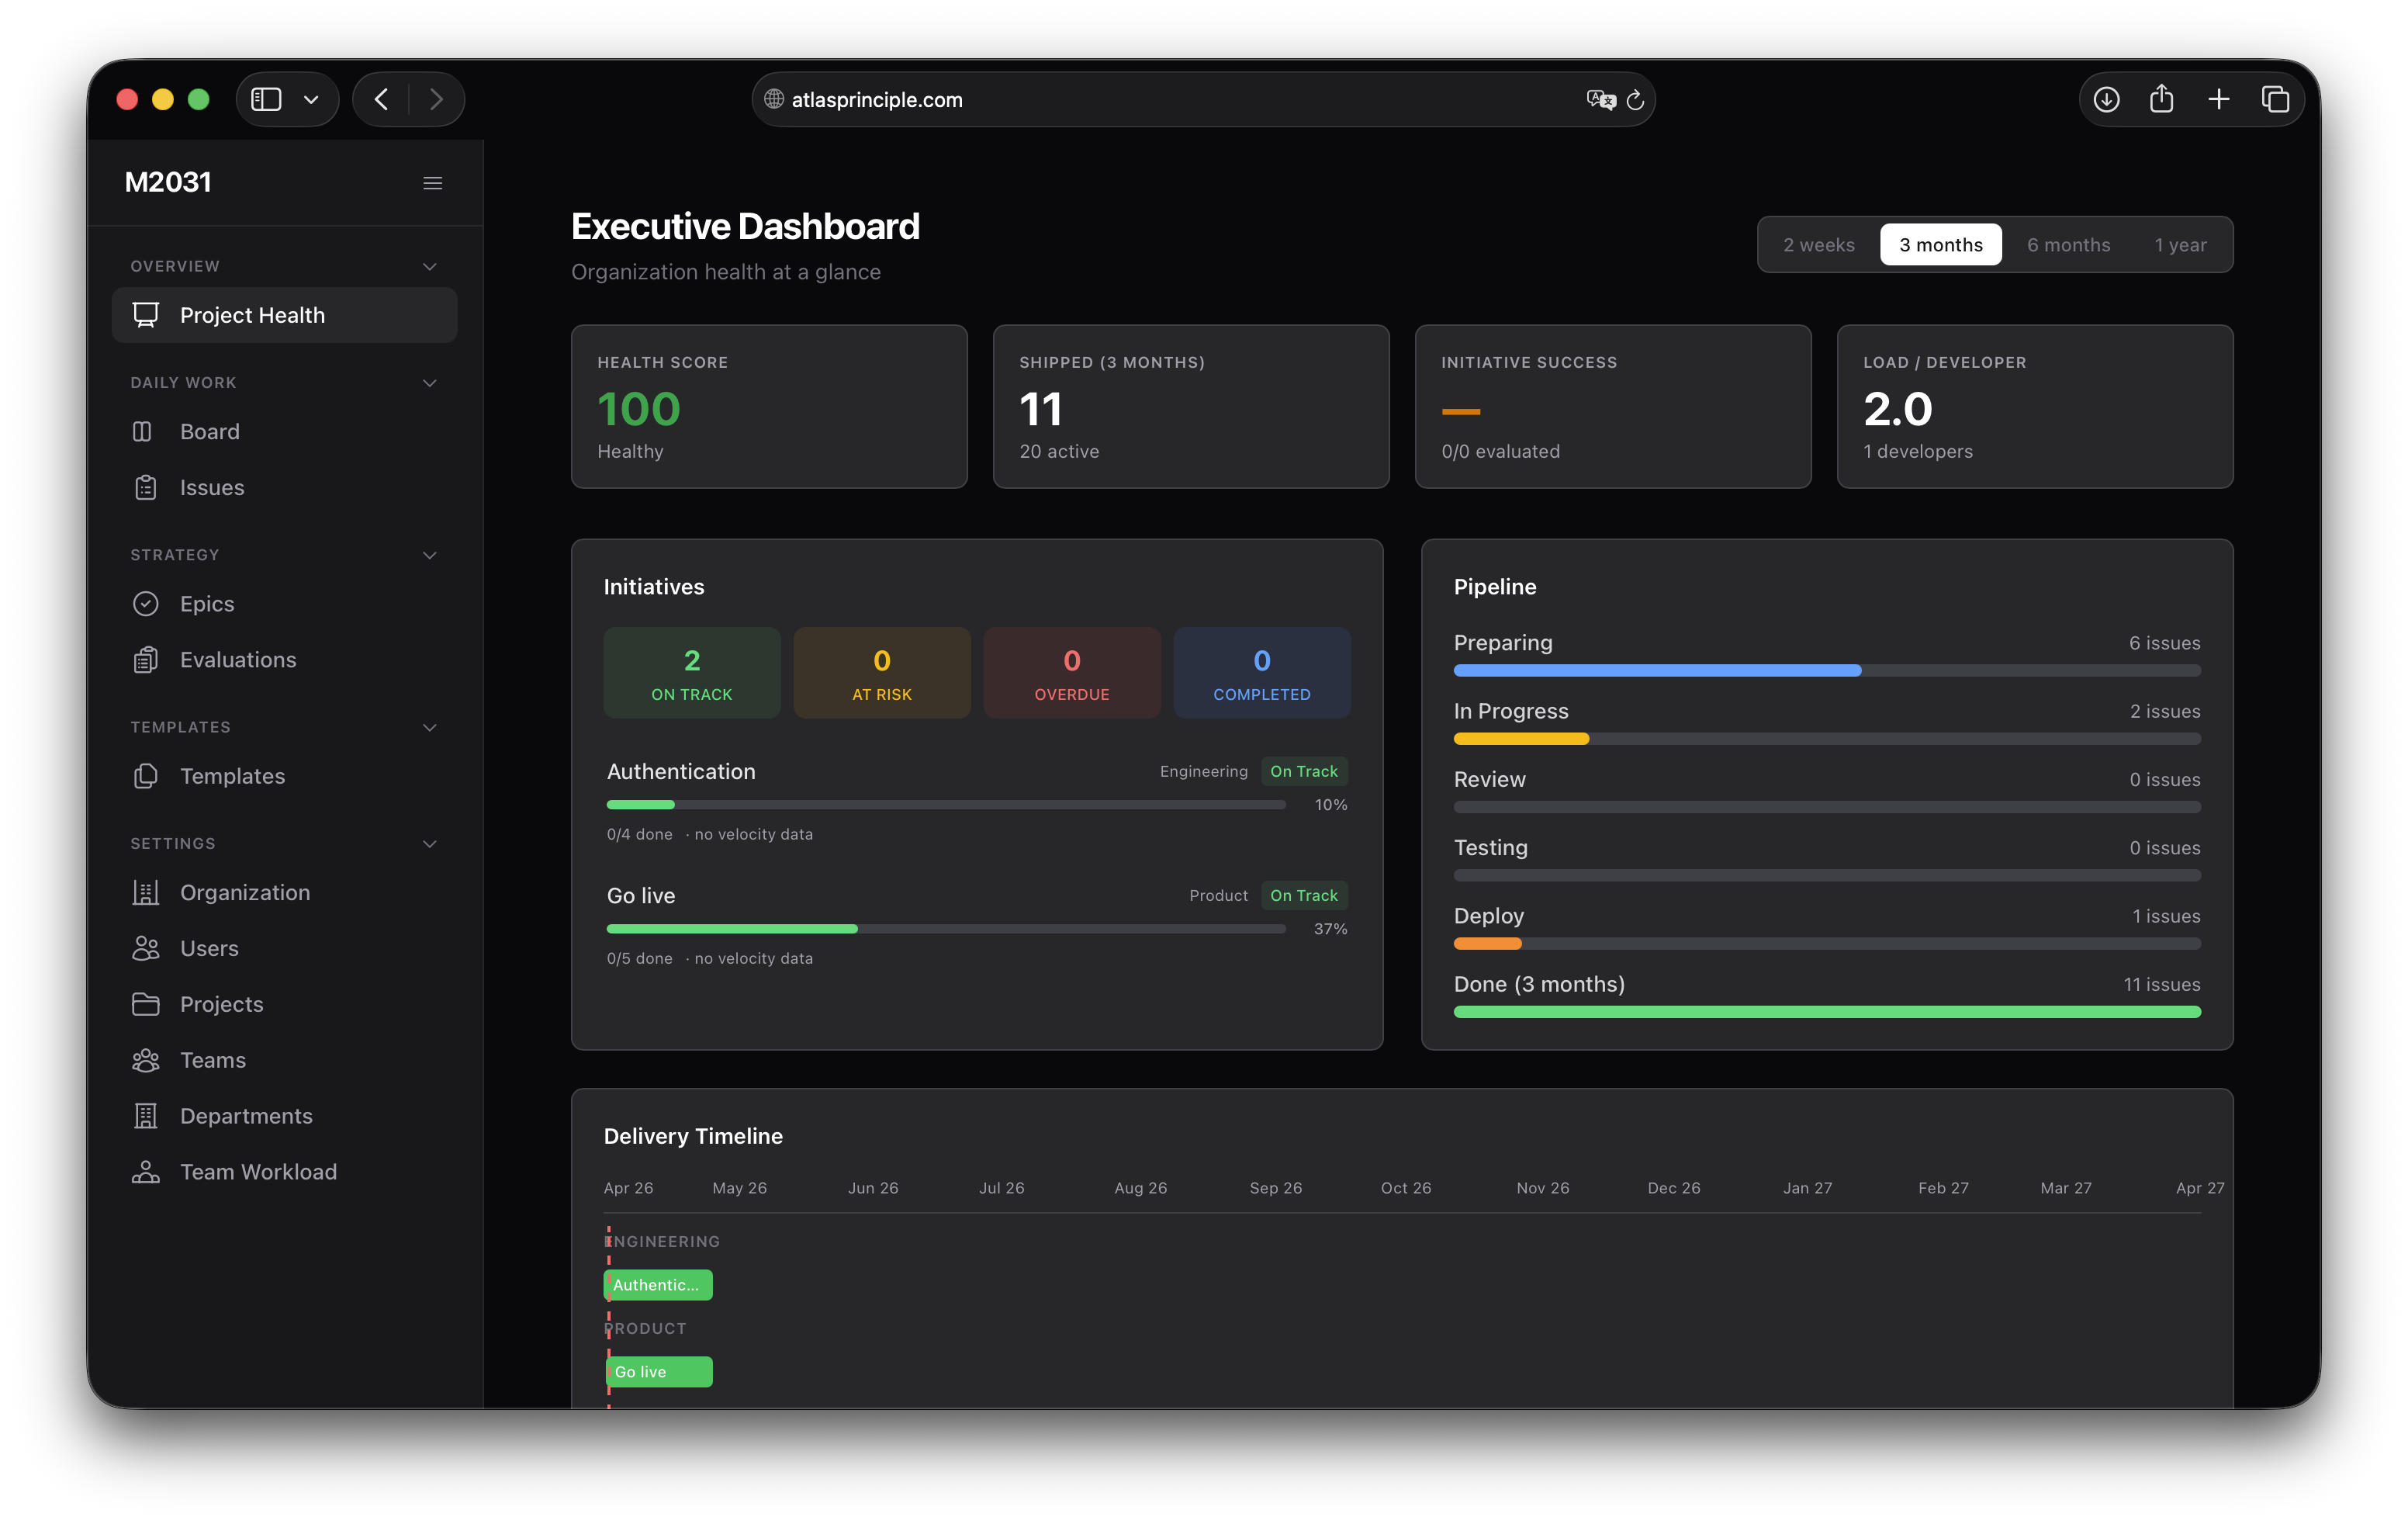Viewport: 2408px width, 1524px height.
Task: Collapse the Overview sidebar section
Action: tap(430, 266)
